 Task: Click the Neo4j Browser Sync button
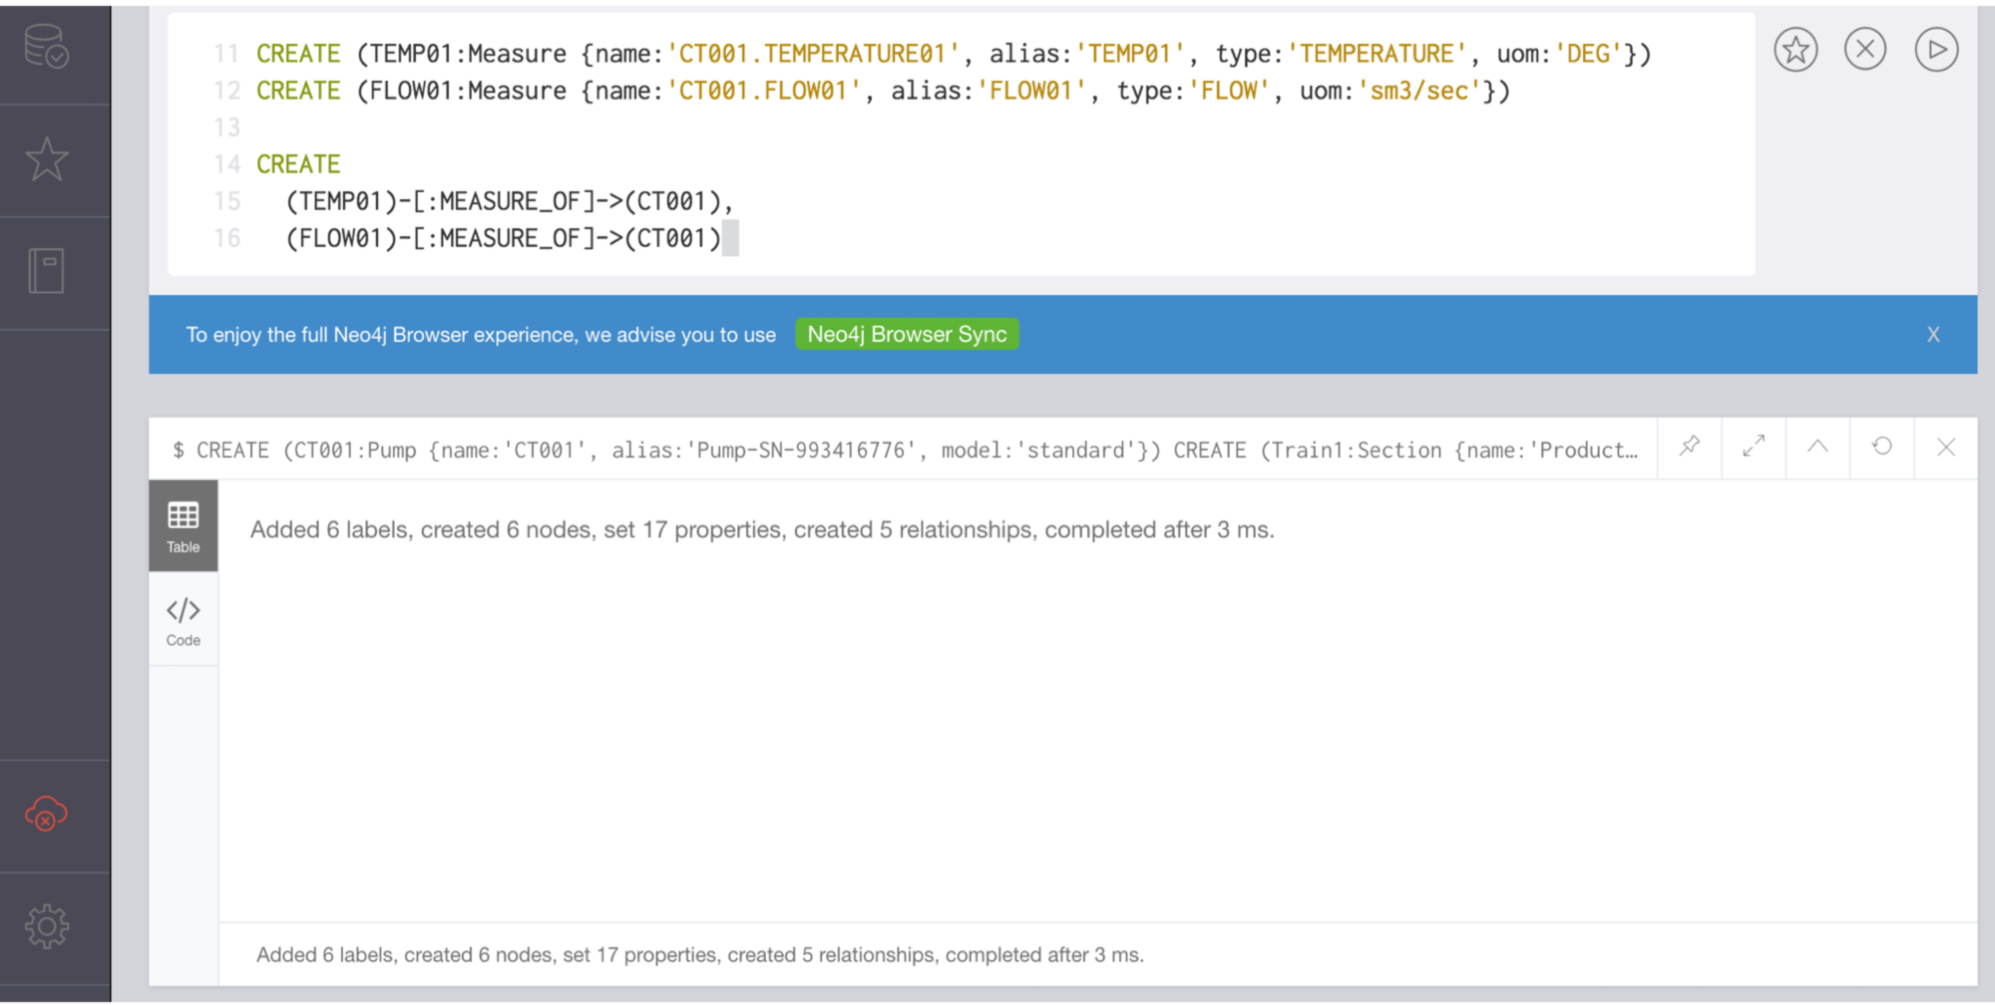pyautogui.click(x=906, y=334)
